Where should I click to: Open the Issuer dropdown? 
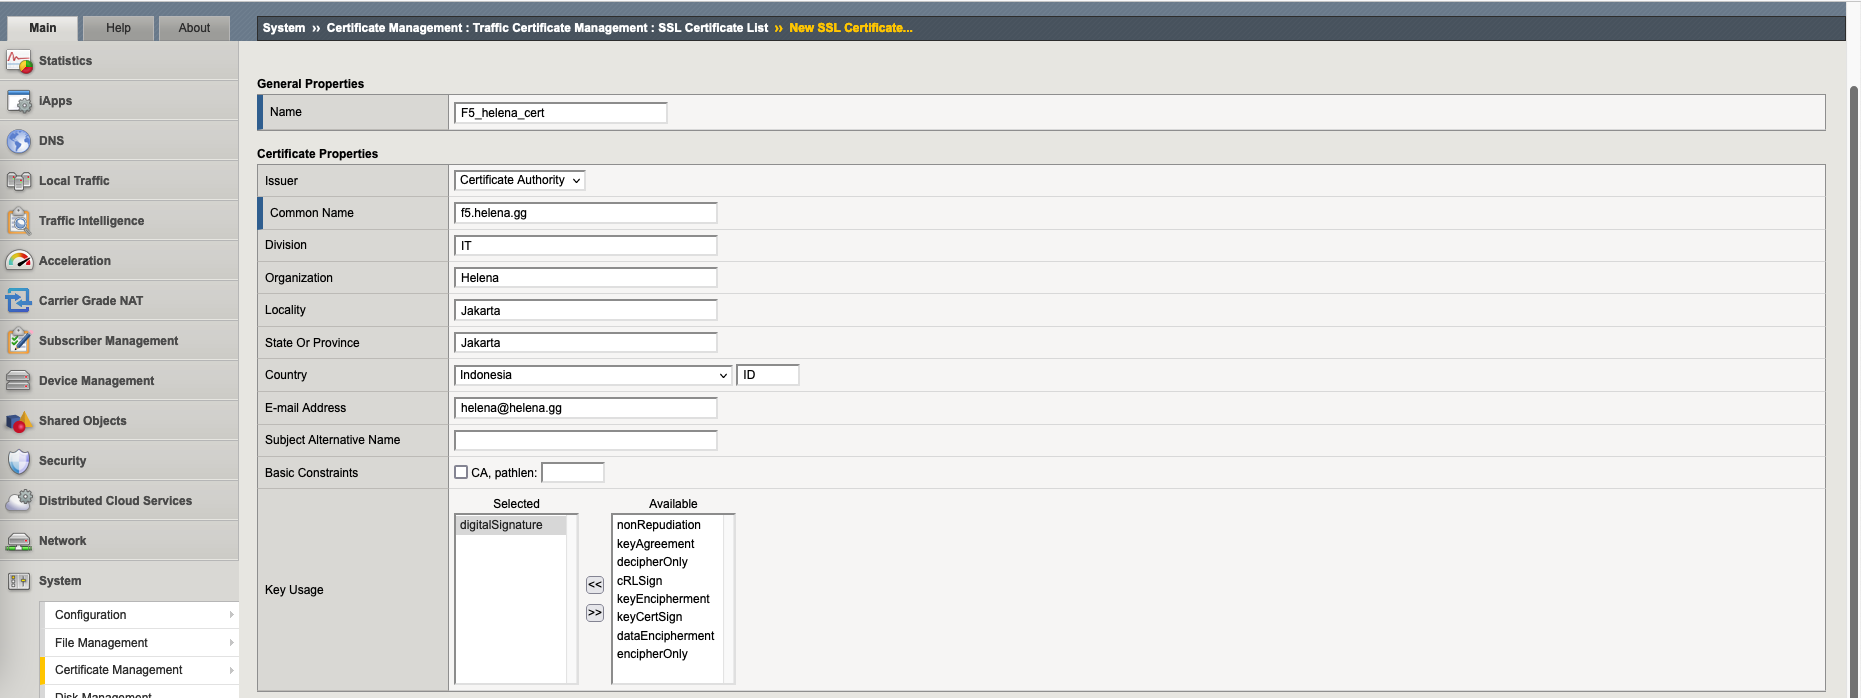[x=519, y=180]
